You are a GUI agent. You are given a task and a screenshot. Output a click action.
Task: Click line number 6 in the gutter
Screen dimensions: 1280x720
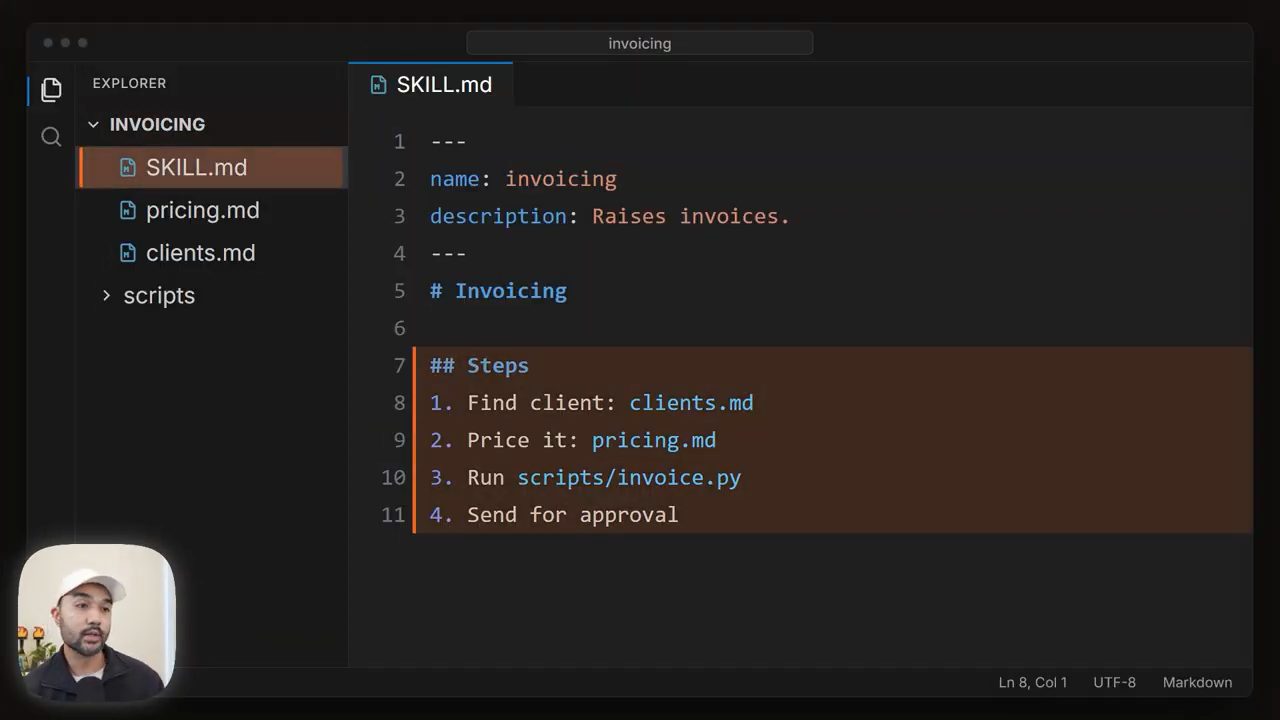pos(399,329)
